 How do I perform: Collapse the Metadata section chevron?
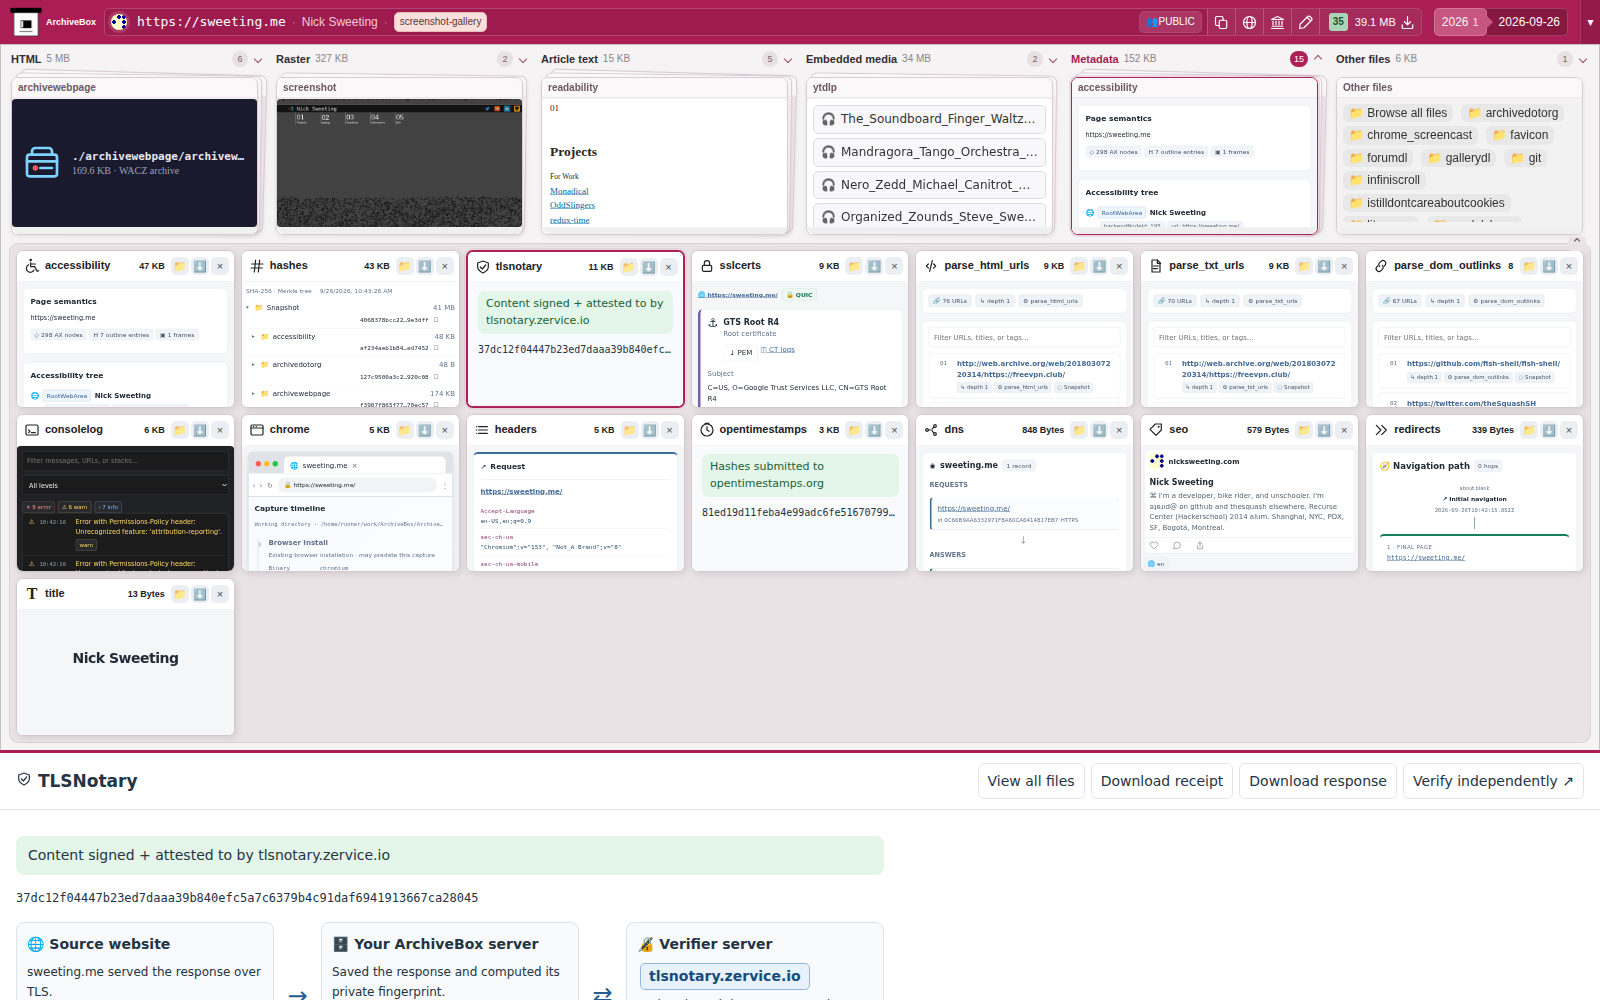click(1318, 59)
